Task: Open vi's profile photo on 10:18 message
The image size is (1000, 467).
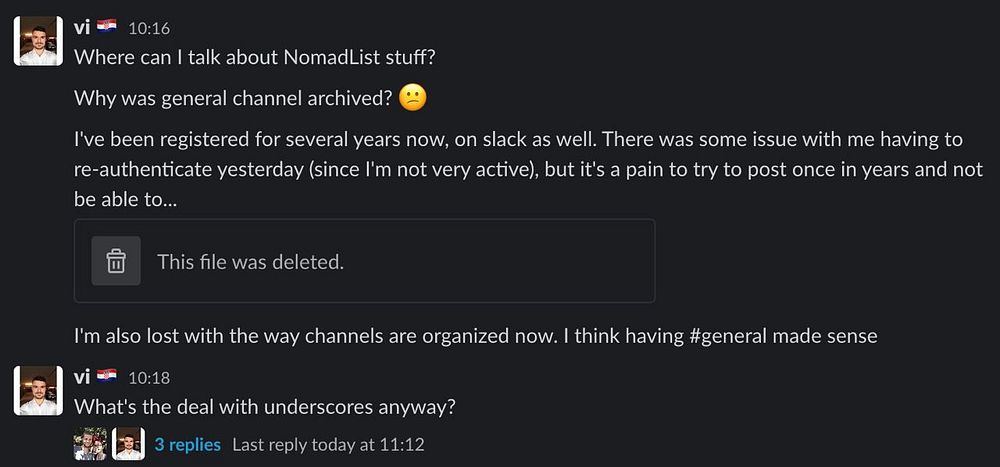Action: (39, 390)
